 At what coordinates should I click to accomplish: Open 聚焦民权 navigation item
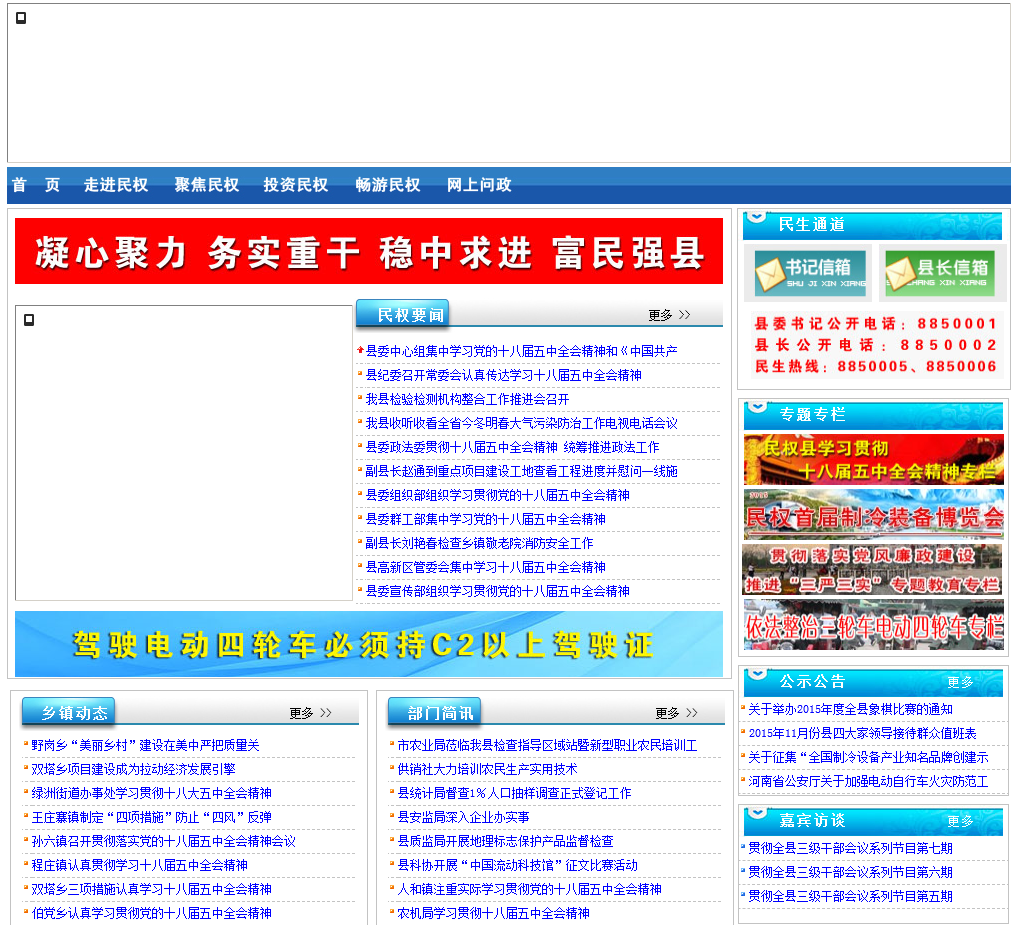pyautogui.click(x=207, y=185)
